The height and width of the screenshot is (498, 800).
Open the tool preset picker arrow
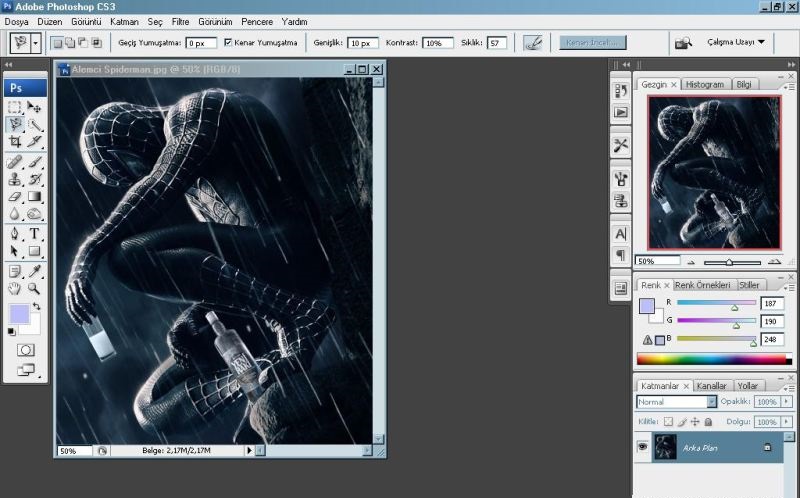click(35, 43)
